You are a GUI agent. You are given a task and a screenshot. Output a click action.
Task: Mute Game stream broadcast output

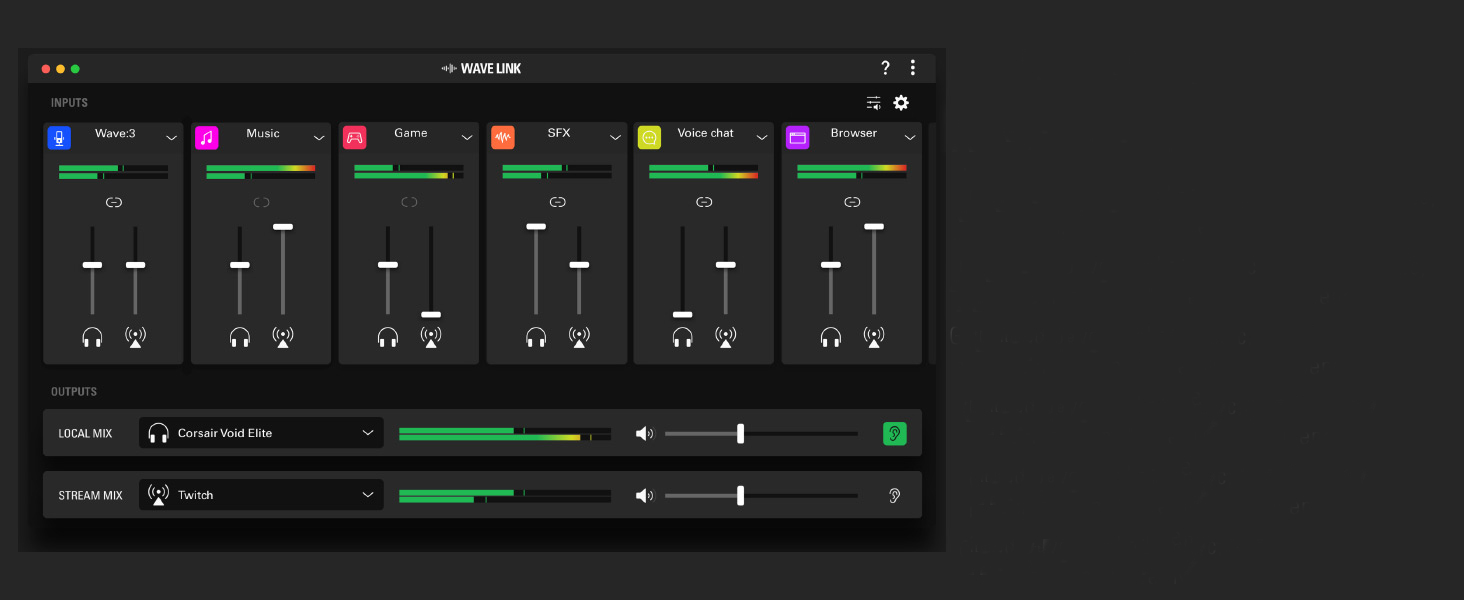pyautogui.click(x=431, y=337)
